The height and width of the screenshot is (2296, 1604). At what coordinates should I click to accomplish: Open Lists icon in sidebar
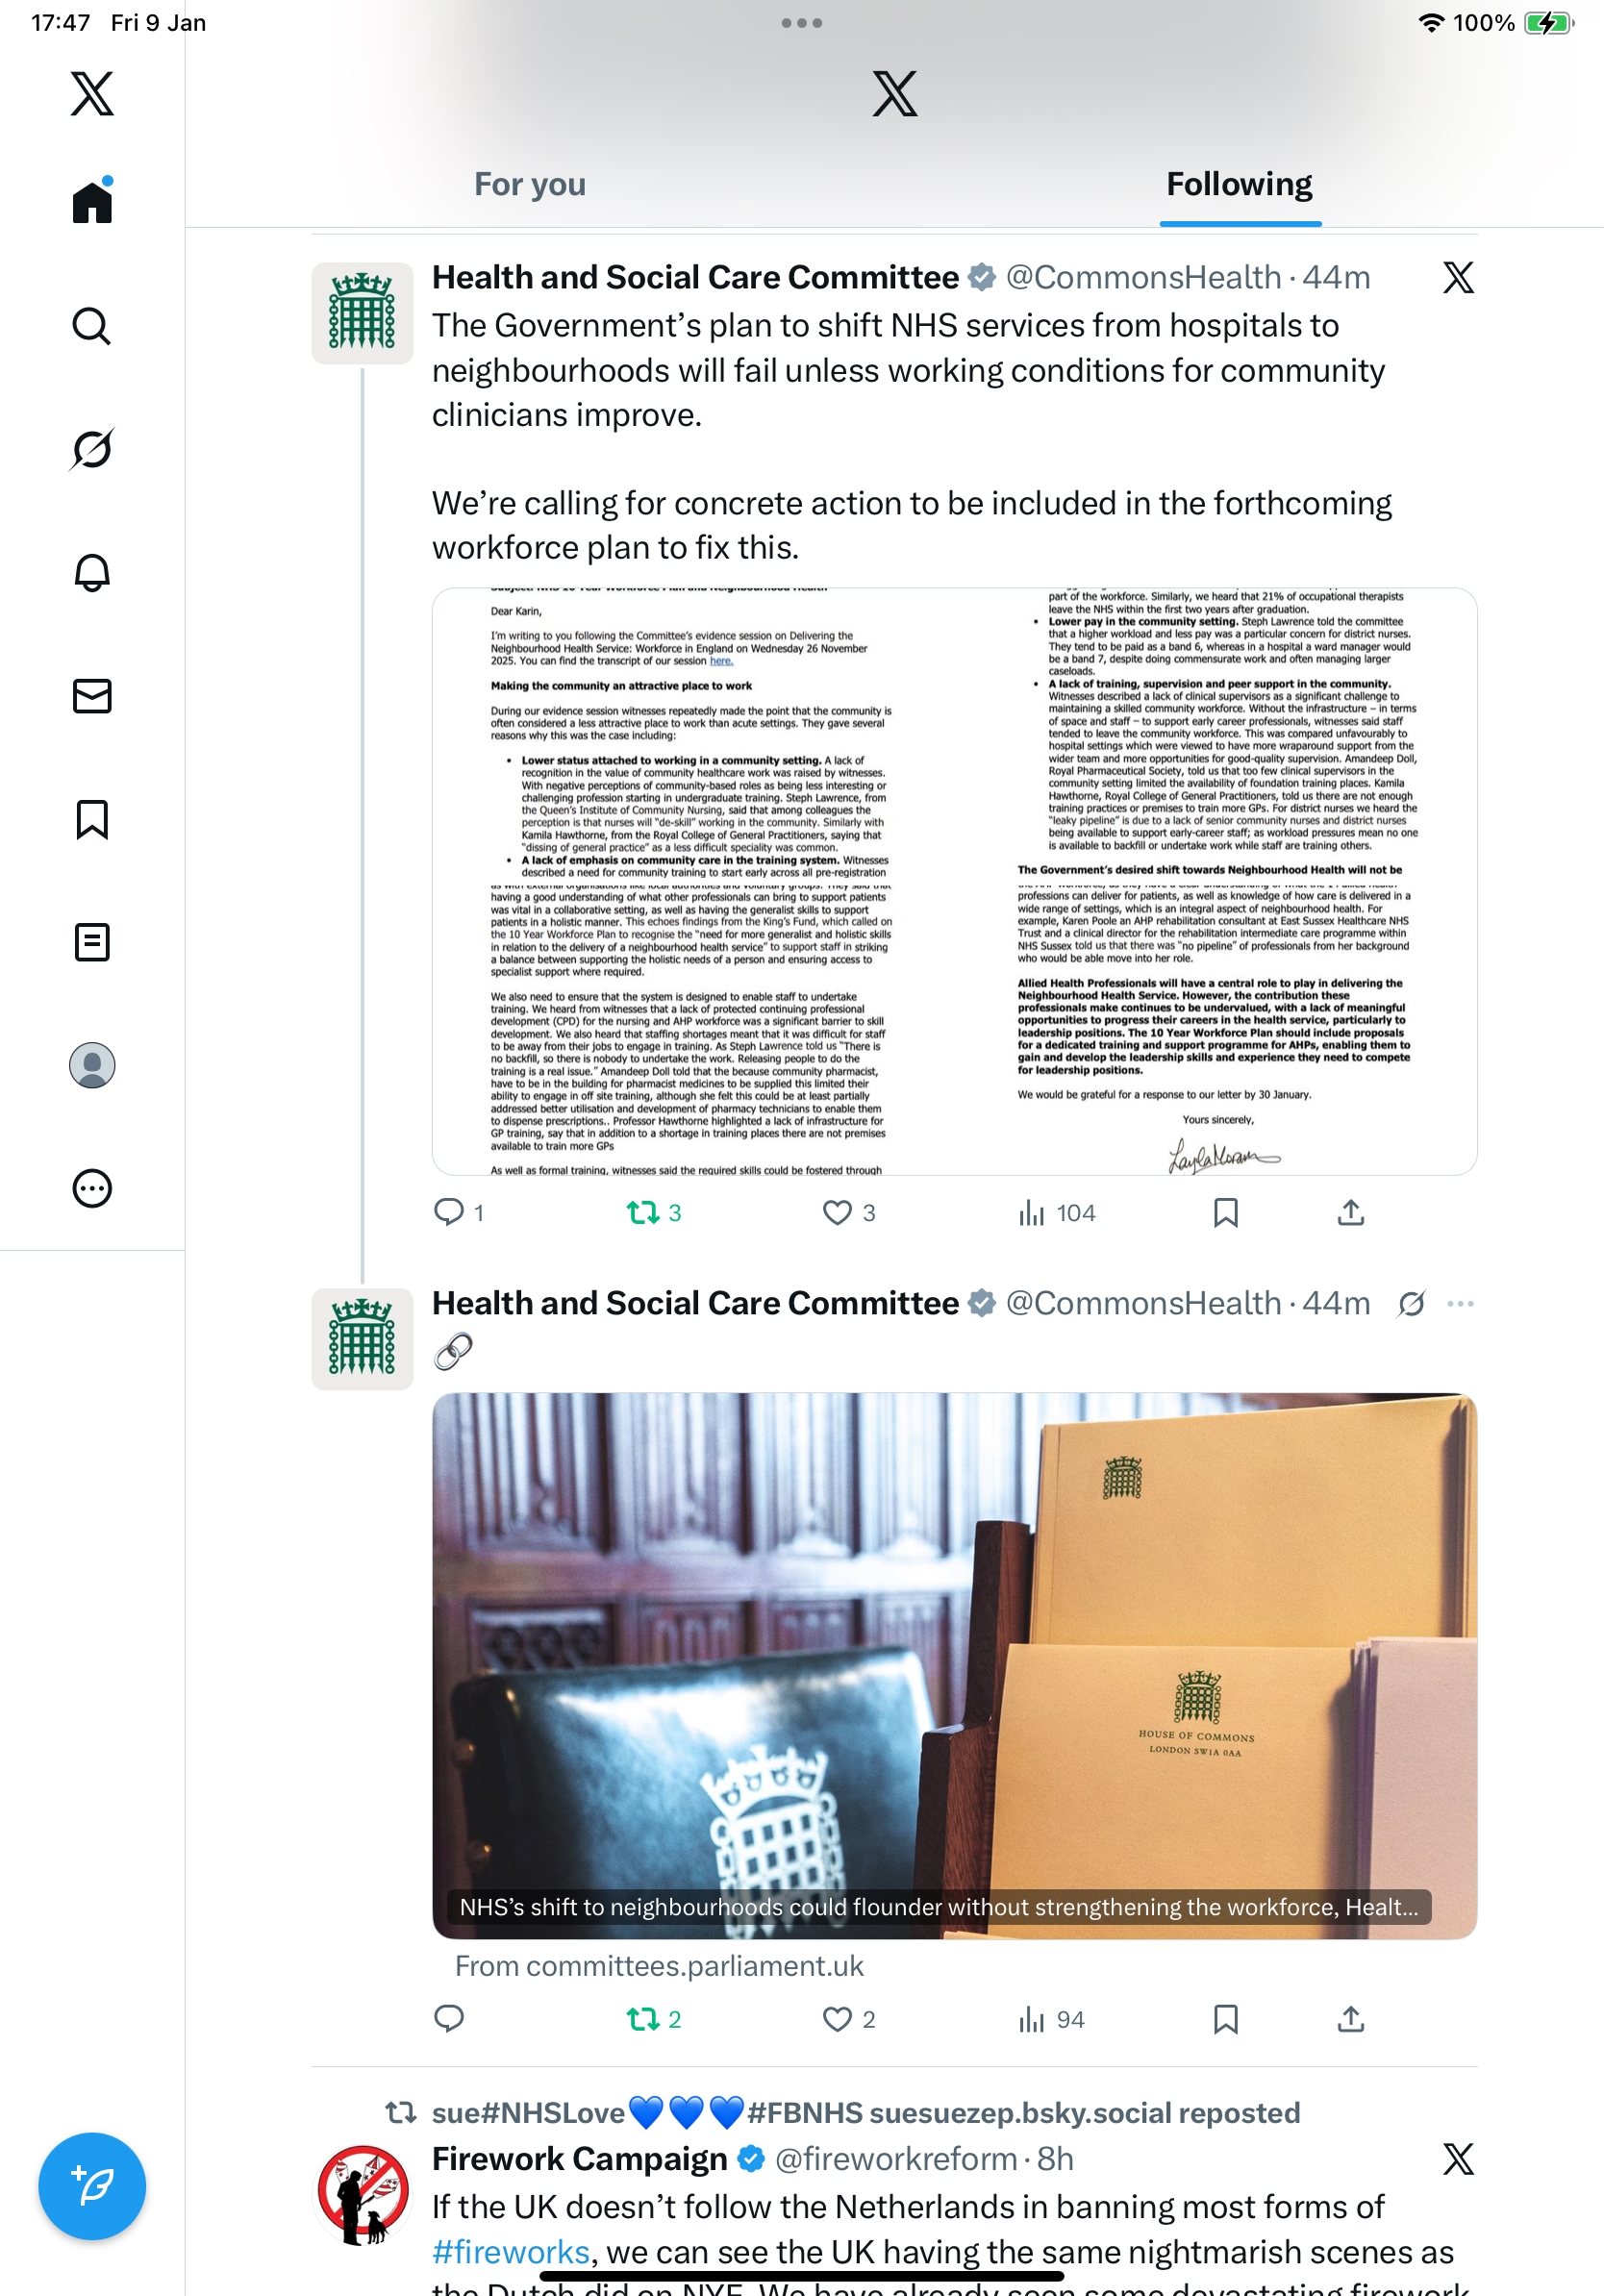tap(91, 942)
